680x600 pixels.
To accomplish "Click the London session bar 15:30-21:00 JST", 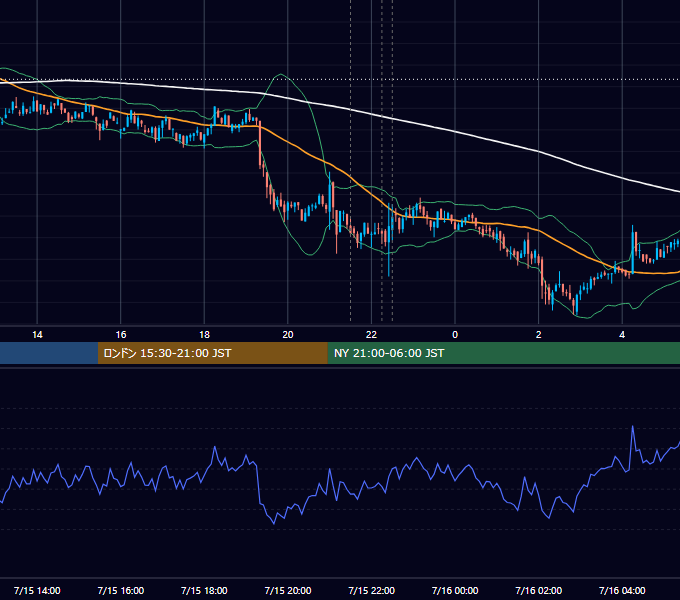I will pyautogui.click(x=212, y=353).
